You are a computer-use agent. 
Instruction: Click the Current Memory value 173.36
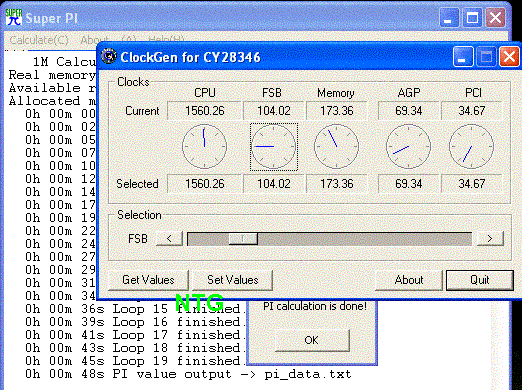click(x=337, y=111)
